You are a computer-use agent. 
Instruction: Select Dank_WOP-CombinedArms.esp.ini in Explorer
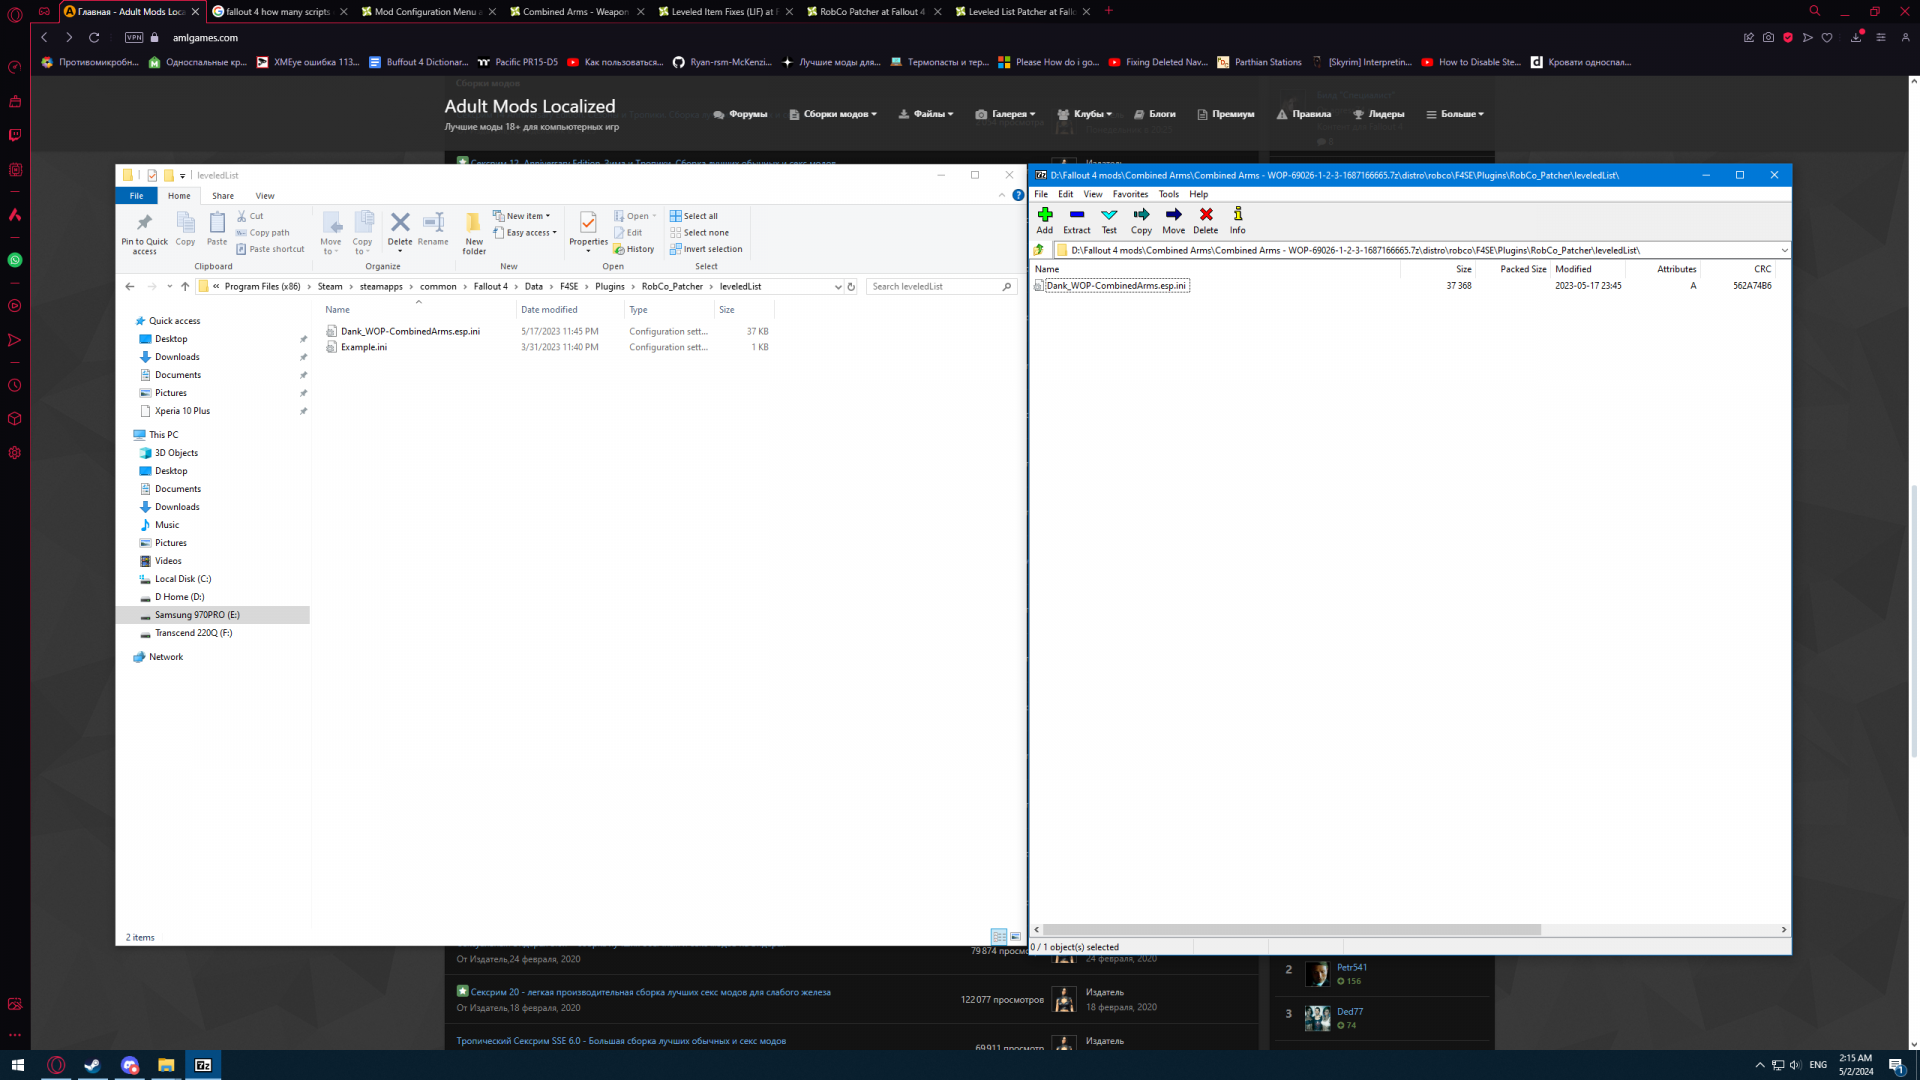(x=409, y=331)
